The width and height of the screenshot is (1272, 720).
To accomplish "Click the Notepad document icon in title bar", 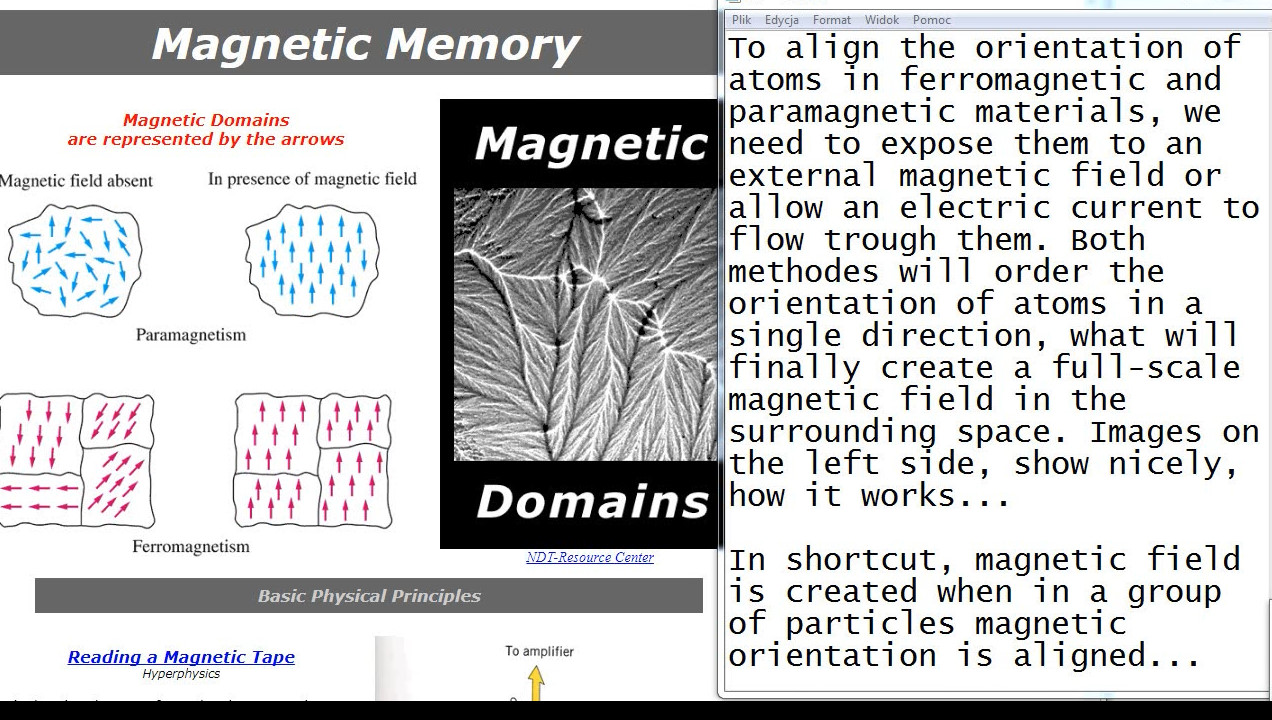I will 735,3.
